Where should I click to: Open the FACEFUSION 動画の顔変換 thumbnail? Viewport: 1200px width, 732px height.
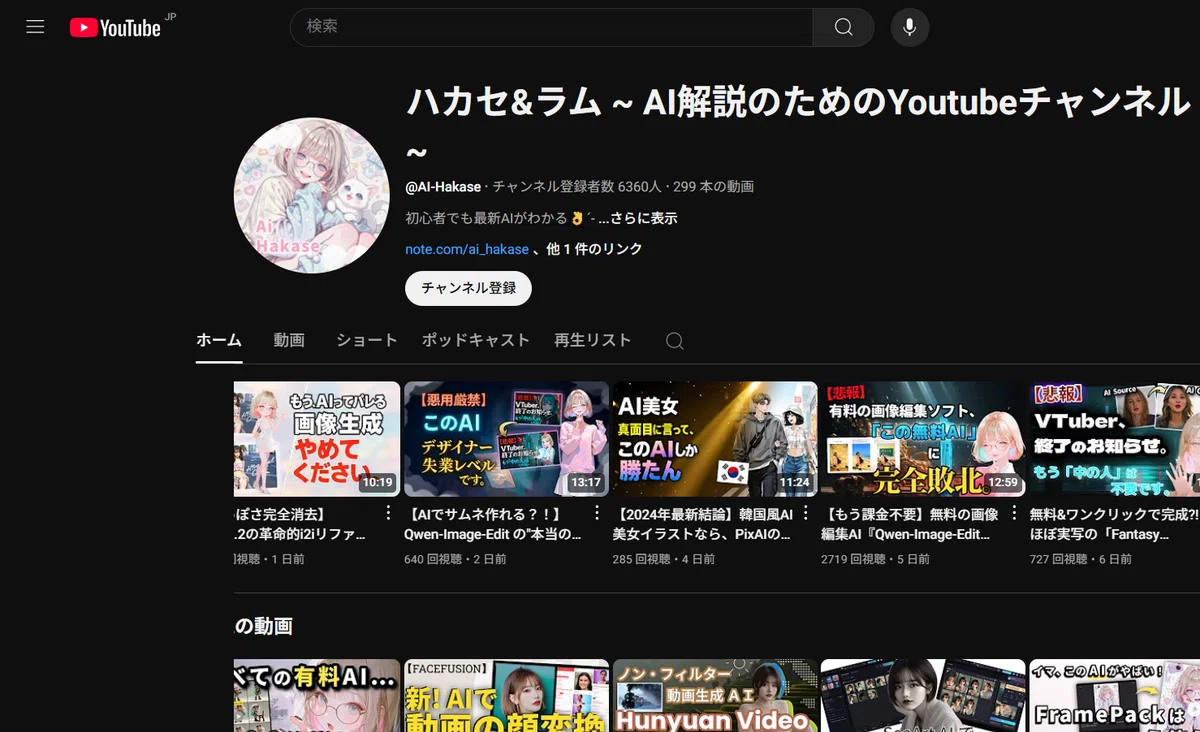pos(506,695)
